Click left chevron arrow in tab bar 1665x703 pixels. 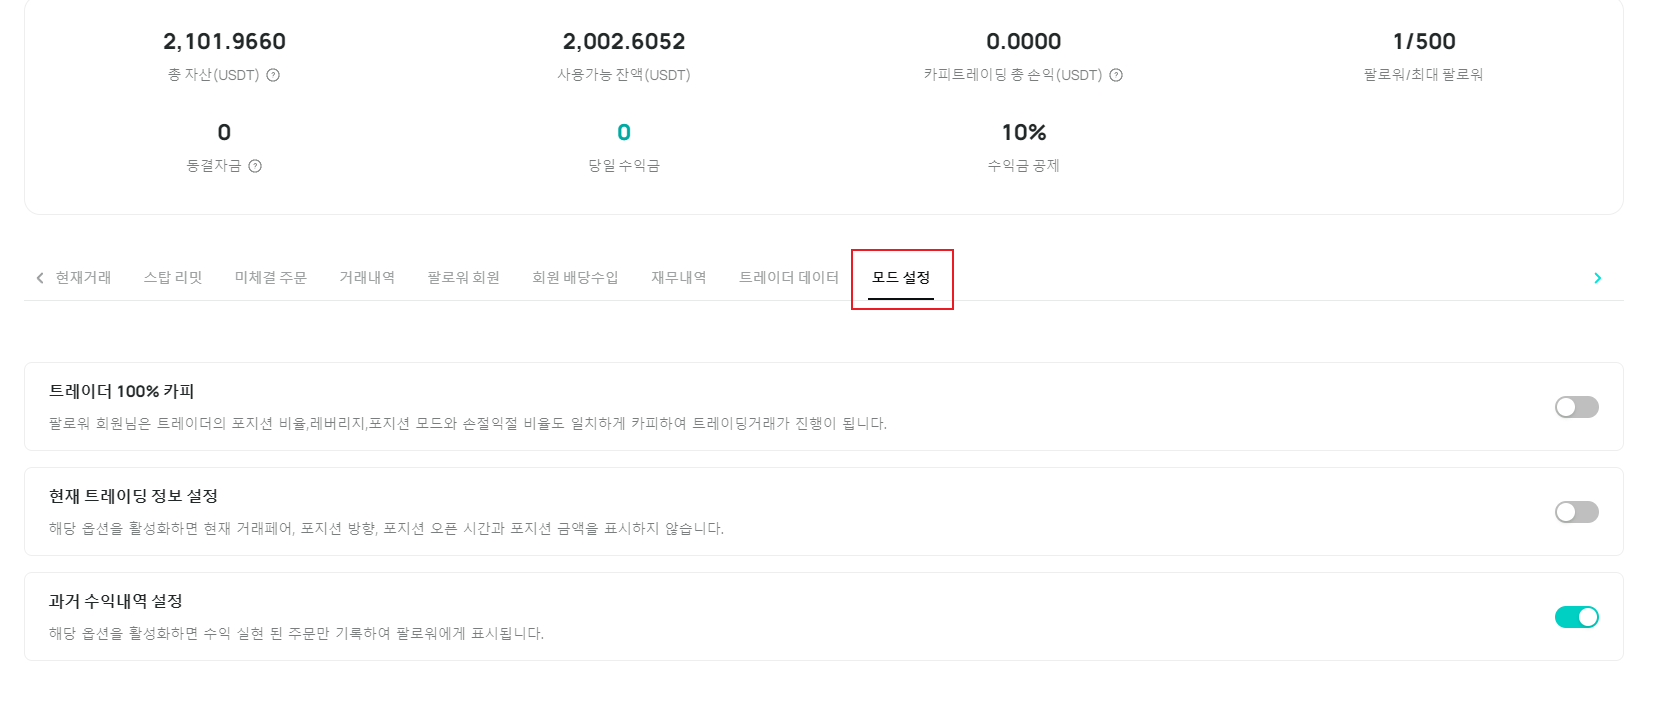click(x=40, y=278)
